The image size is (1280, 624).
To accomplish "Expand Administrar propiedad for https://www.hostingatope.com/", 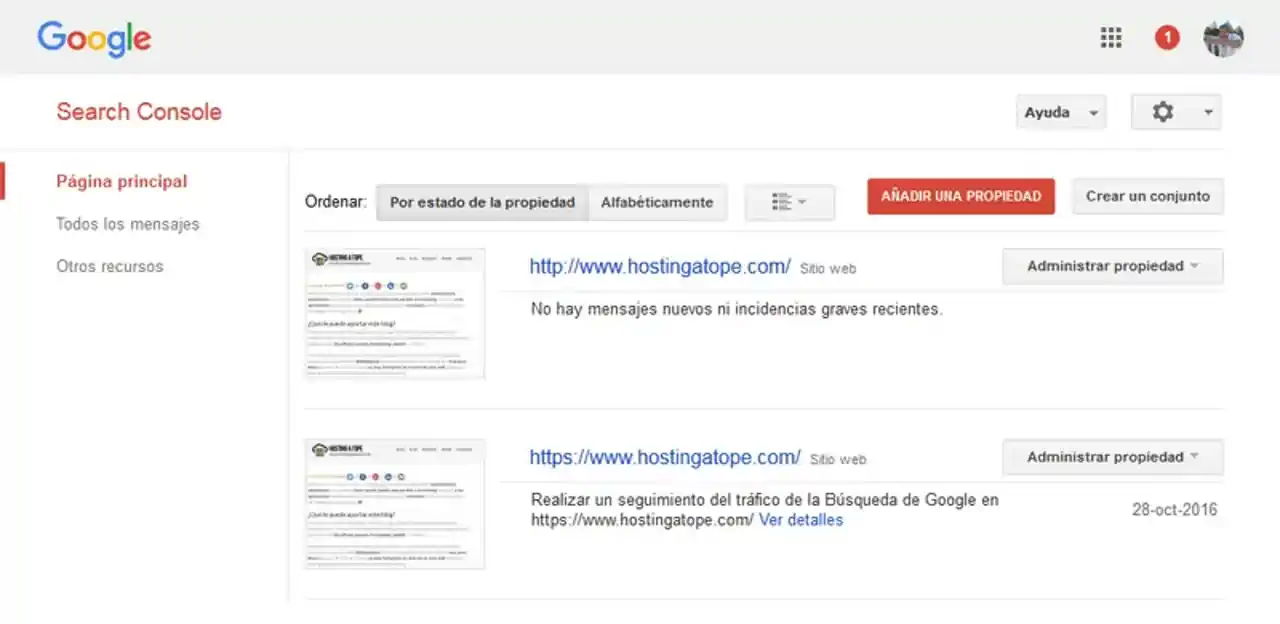I will pos(1112,457).
